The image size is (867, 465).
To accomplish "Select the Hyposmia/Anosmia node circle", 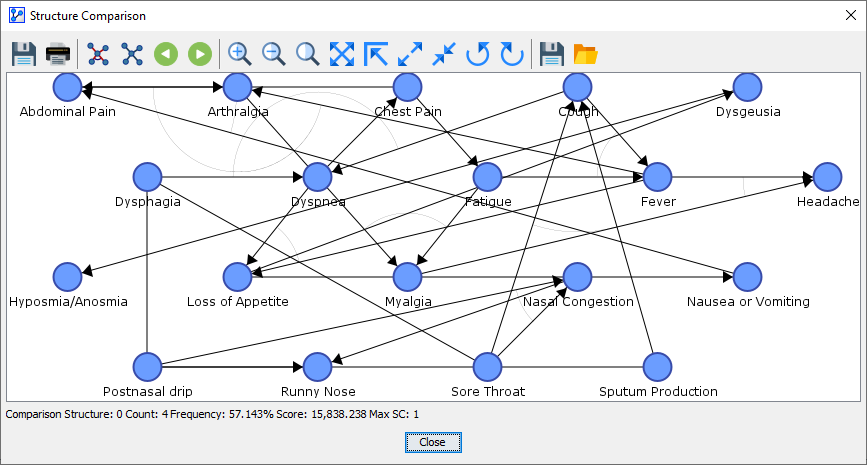I will pos(67,277).
